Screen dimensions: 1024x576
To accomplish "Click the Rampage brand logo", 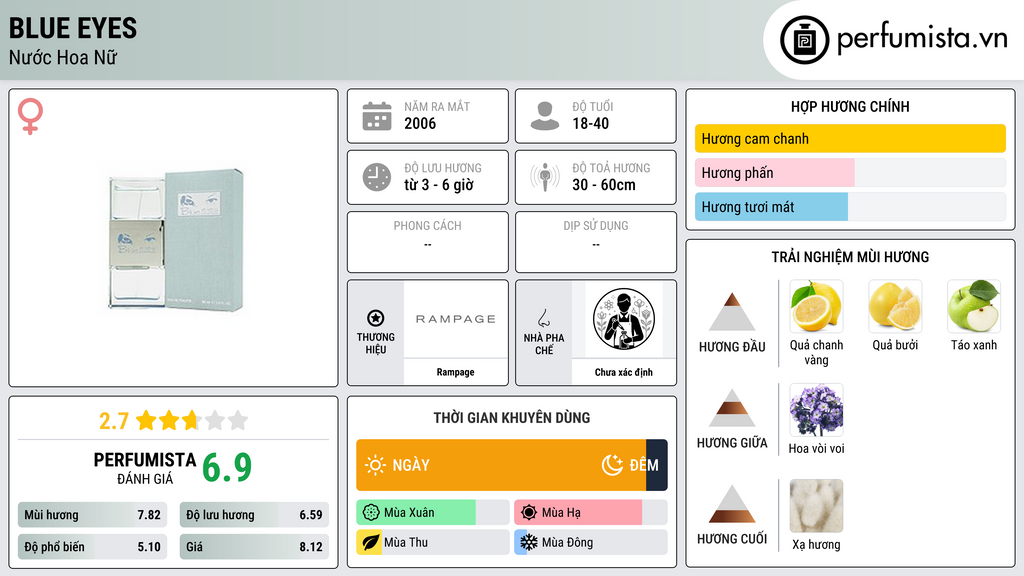I will [x=456, y=319].
